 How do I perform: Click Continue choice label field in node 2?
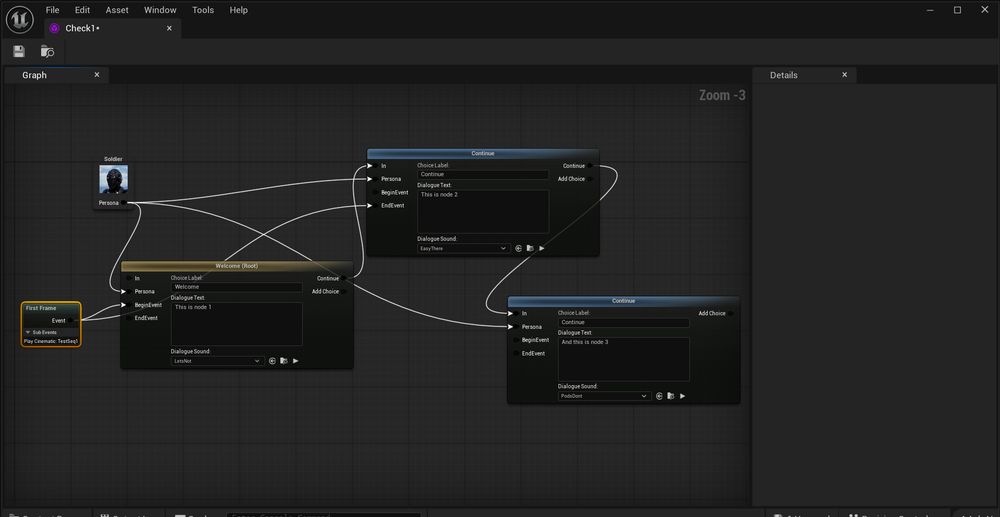[483, 174]
